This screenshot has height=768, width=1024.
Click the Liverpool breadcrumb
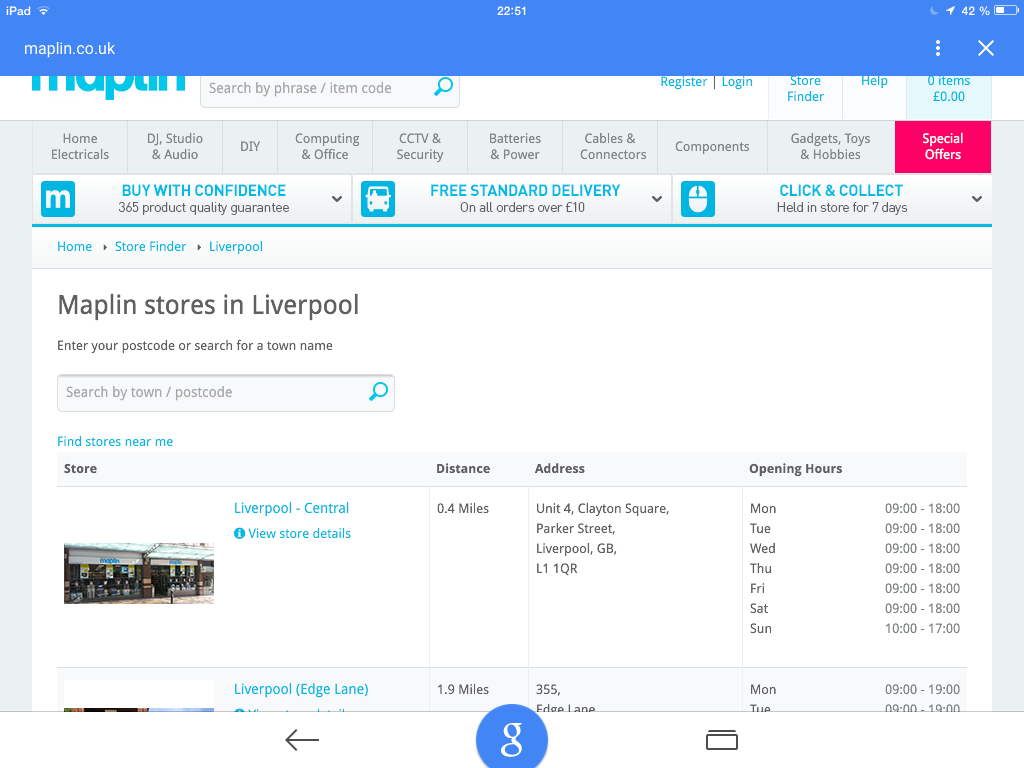[x=236, y=246]
